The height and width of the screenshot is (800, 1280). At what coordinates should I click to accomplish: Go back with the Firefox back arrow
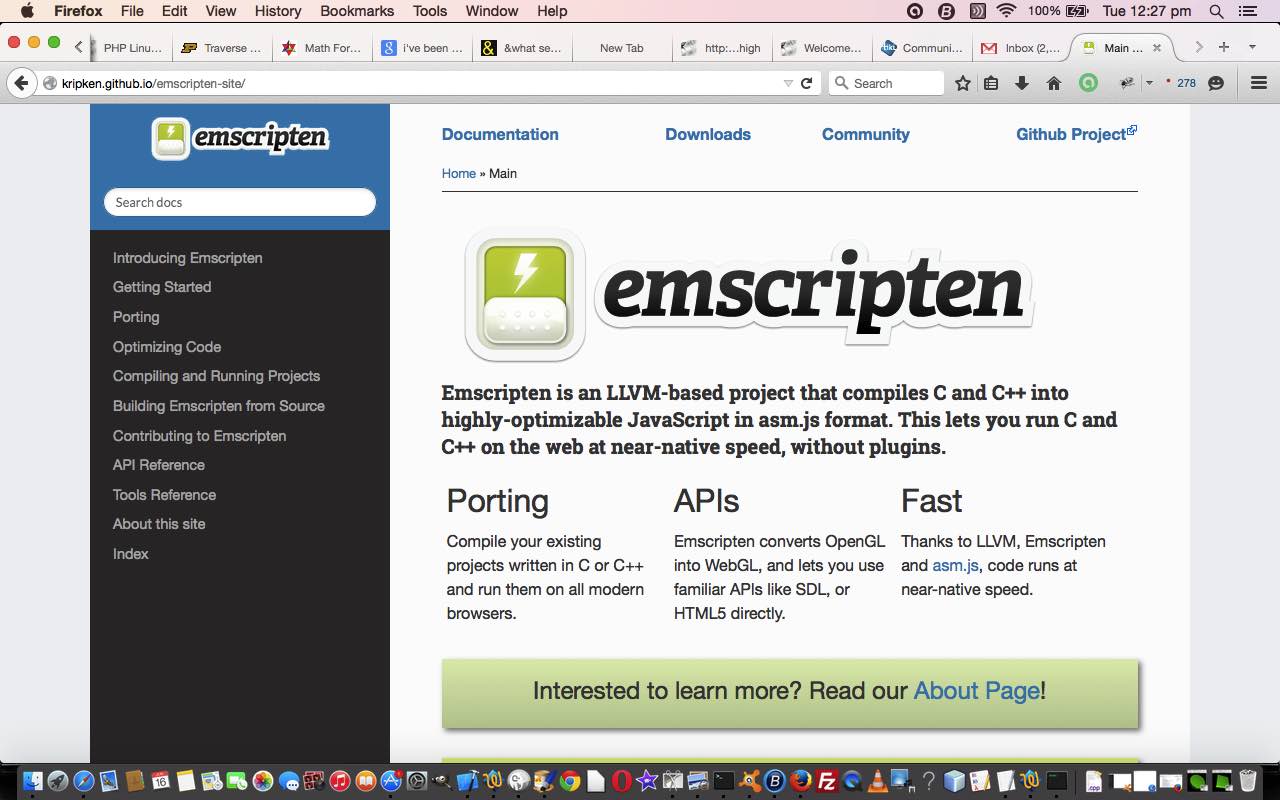tap(21, 83)
